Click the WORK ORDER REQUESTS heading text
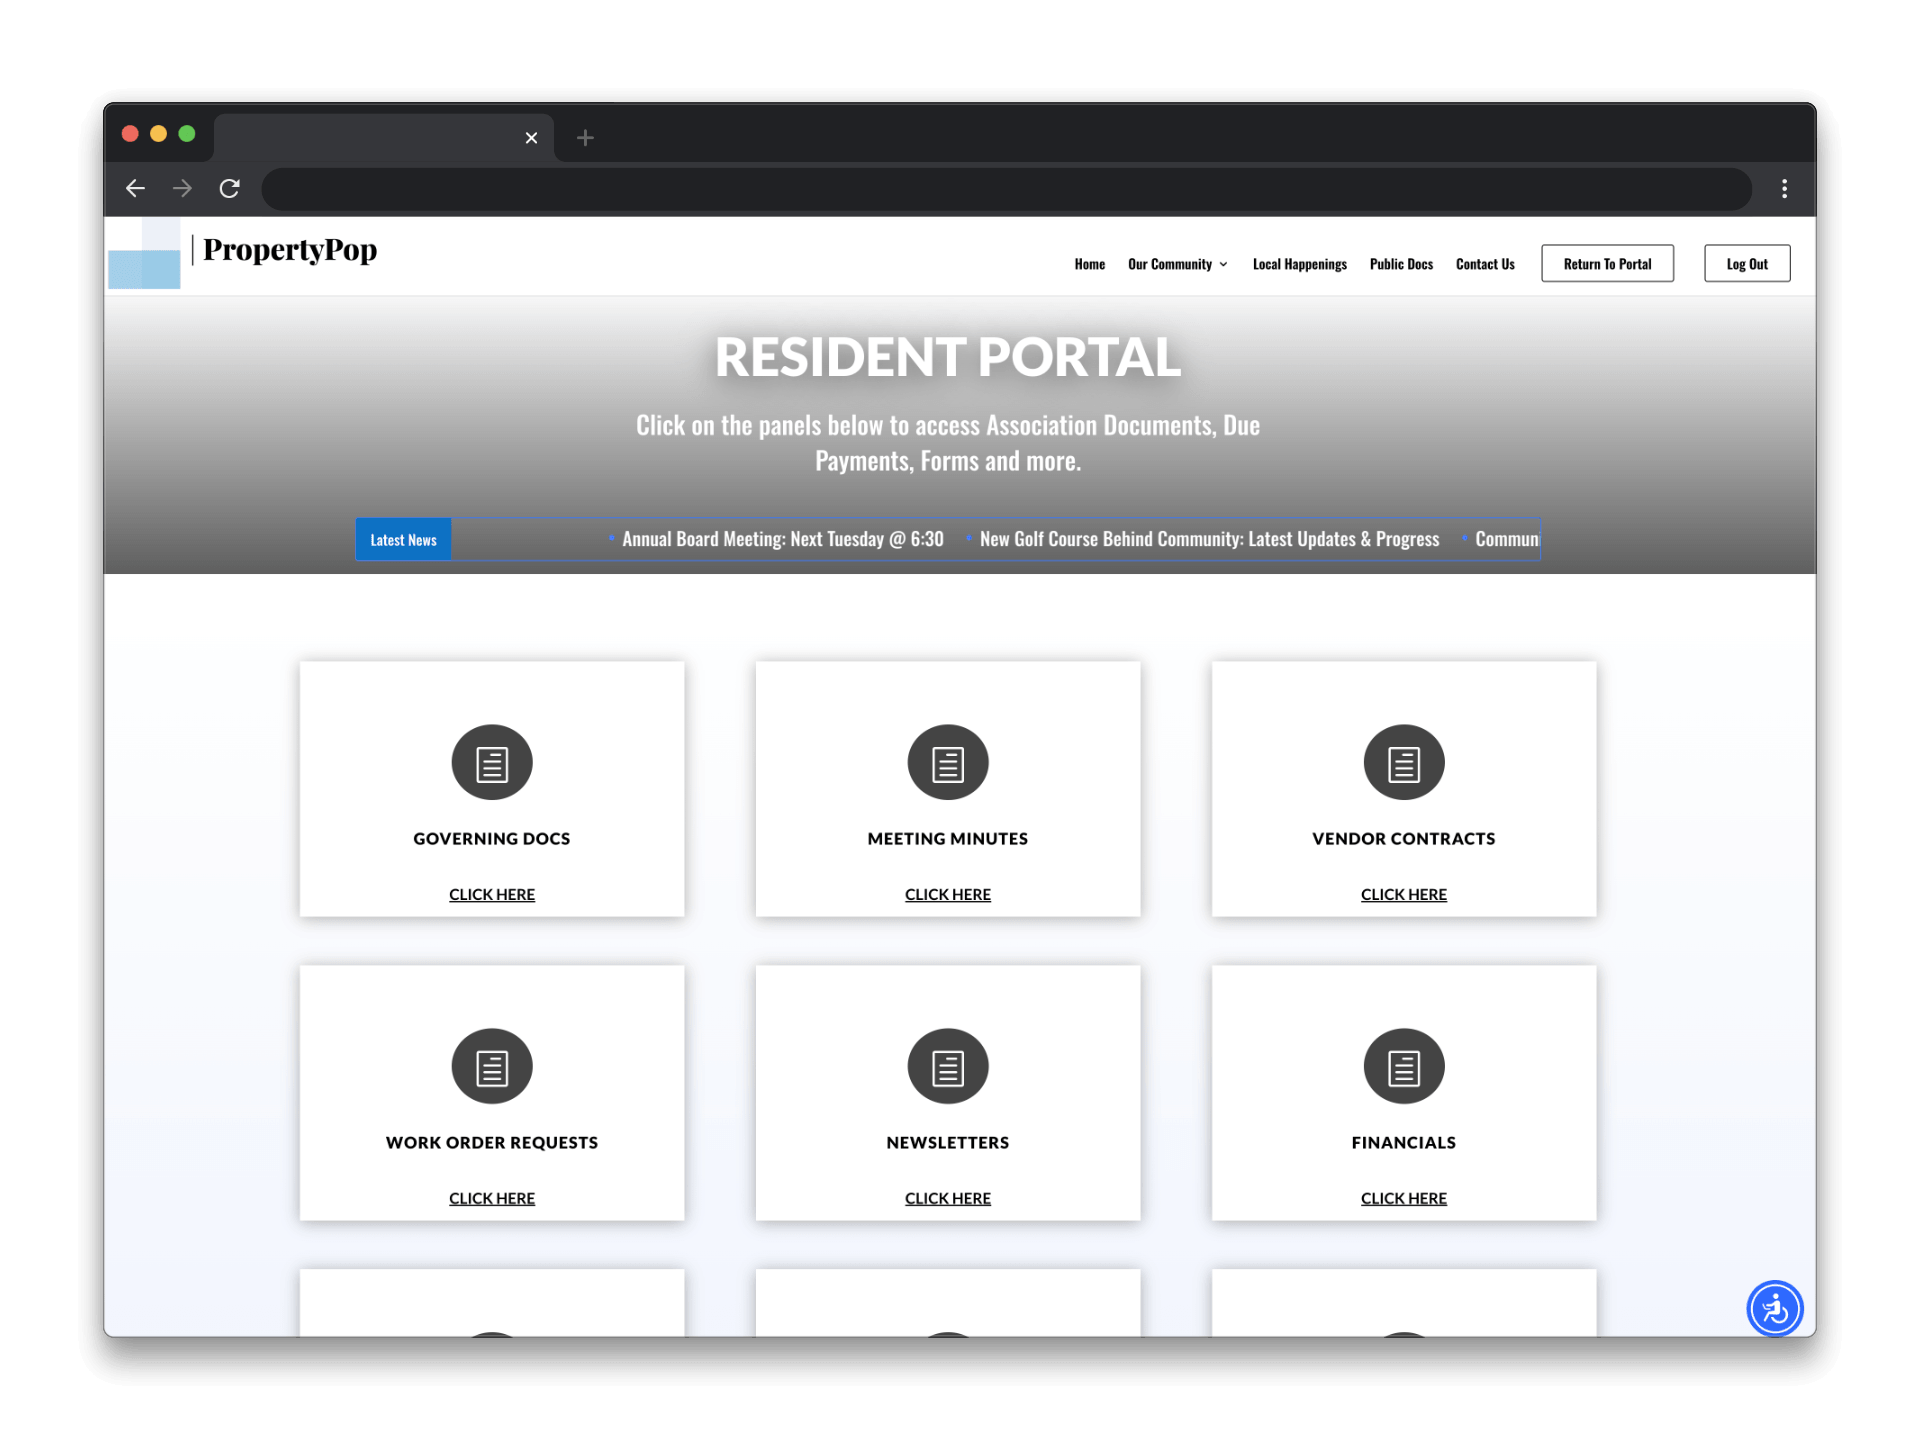This screenshot has width=1920, height=1440. click(492, 1142)
